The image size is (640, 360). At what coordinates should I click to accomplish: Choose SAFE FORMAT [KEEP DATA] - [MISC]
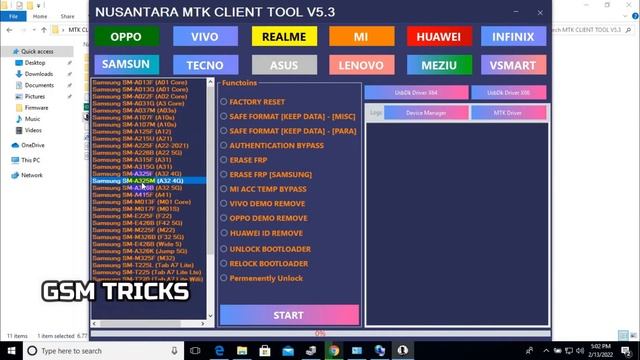[288, 116]
